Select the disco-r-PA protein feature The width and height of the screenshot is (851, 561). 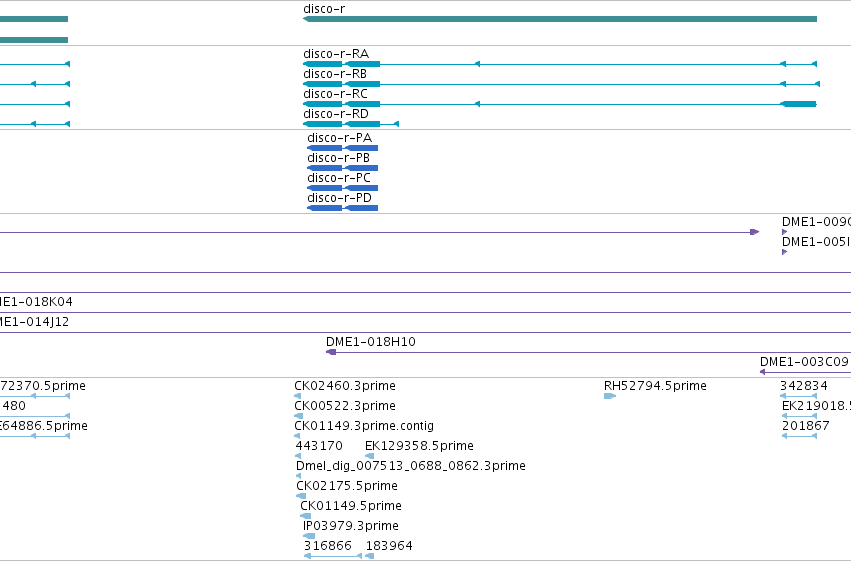pos(342,148)
